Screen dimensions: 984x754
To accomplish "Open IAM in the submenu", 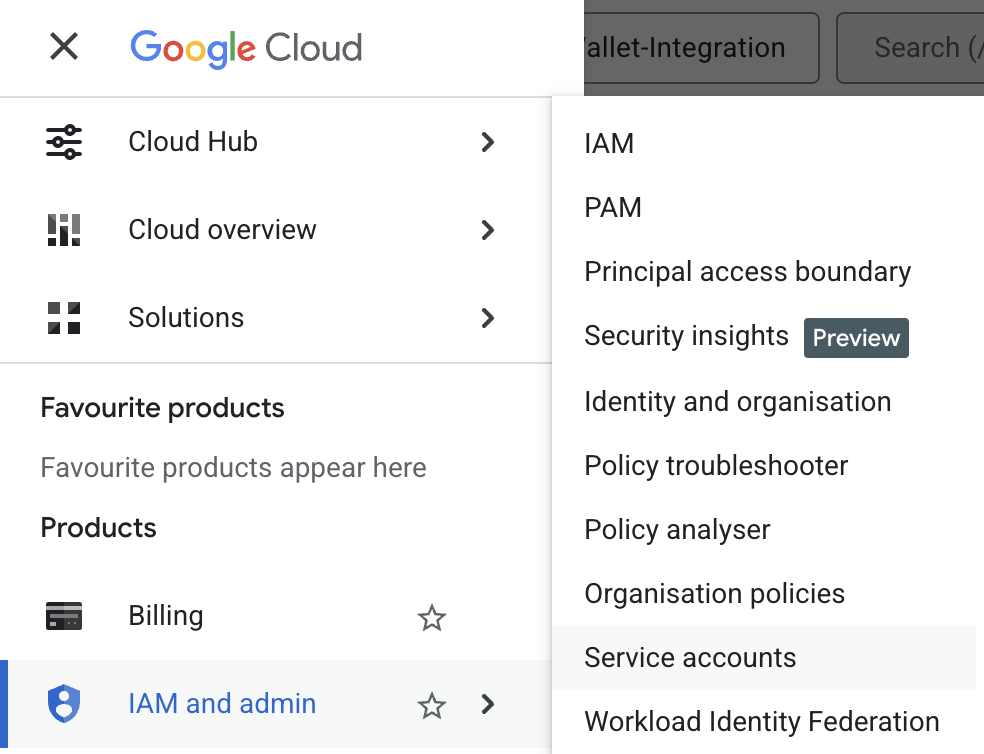I will tap(609, 143).
